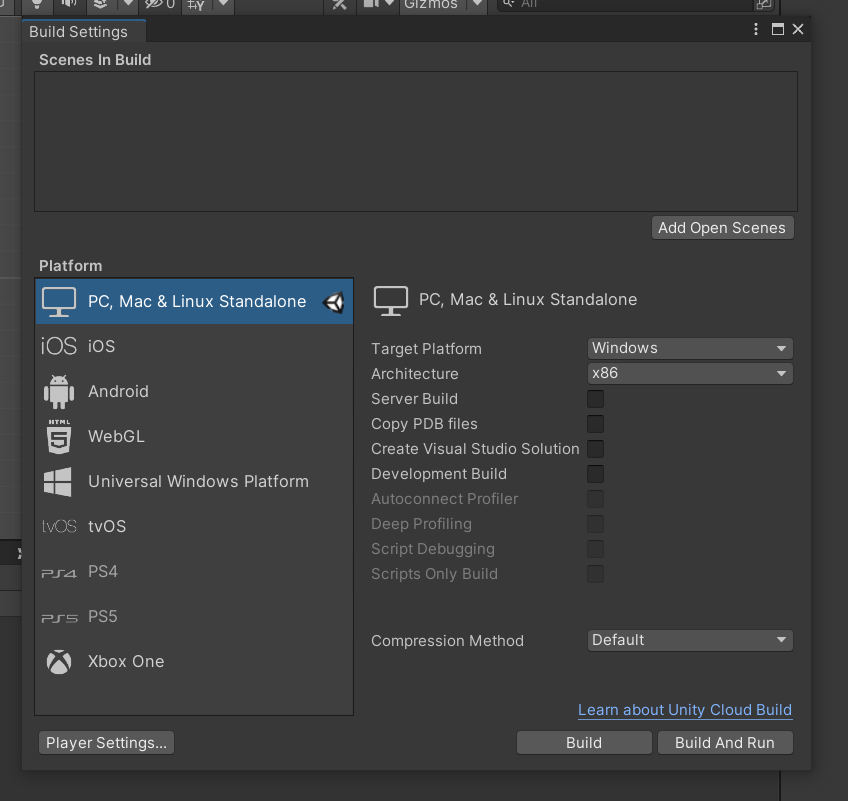The width and height of the screenshot is (848, 801).
Task: Click the Compression Method label
Action: (x=447, y=641)
